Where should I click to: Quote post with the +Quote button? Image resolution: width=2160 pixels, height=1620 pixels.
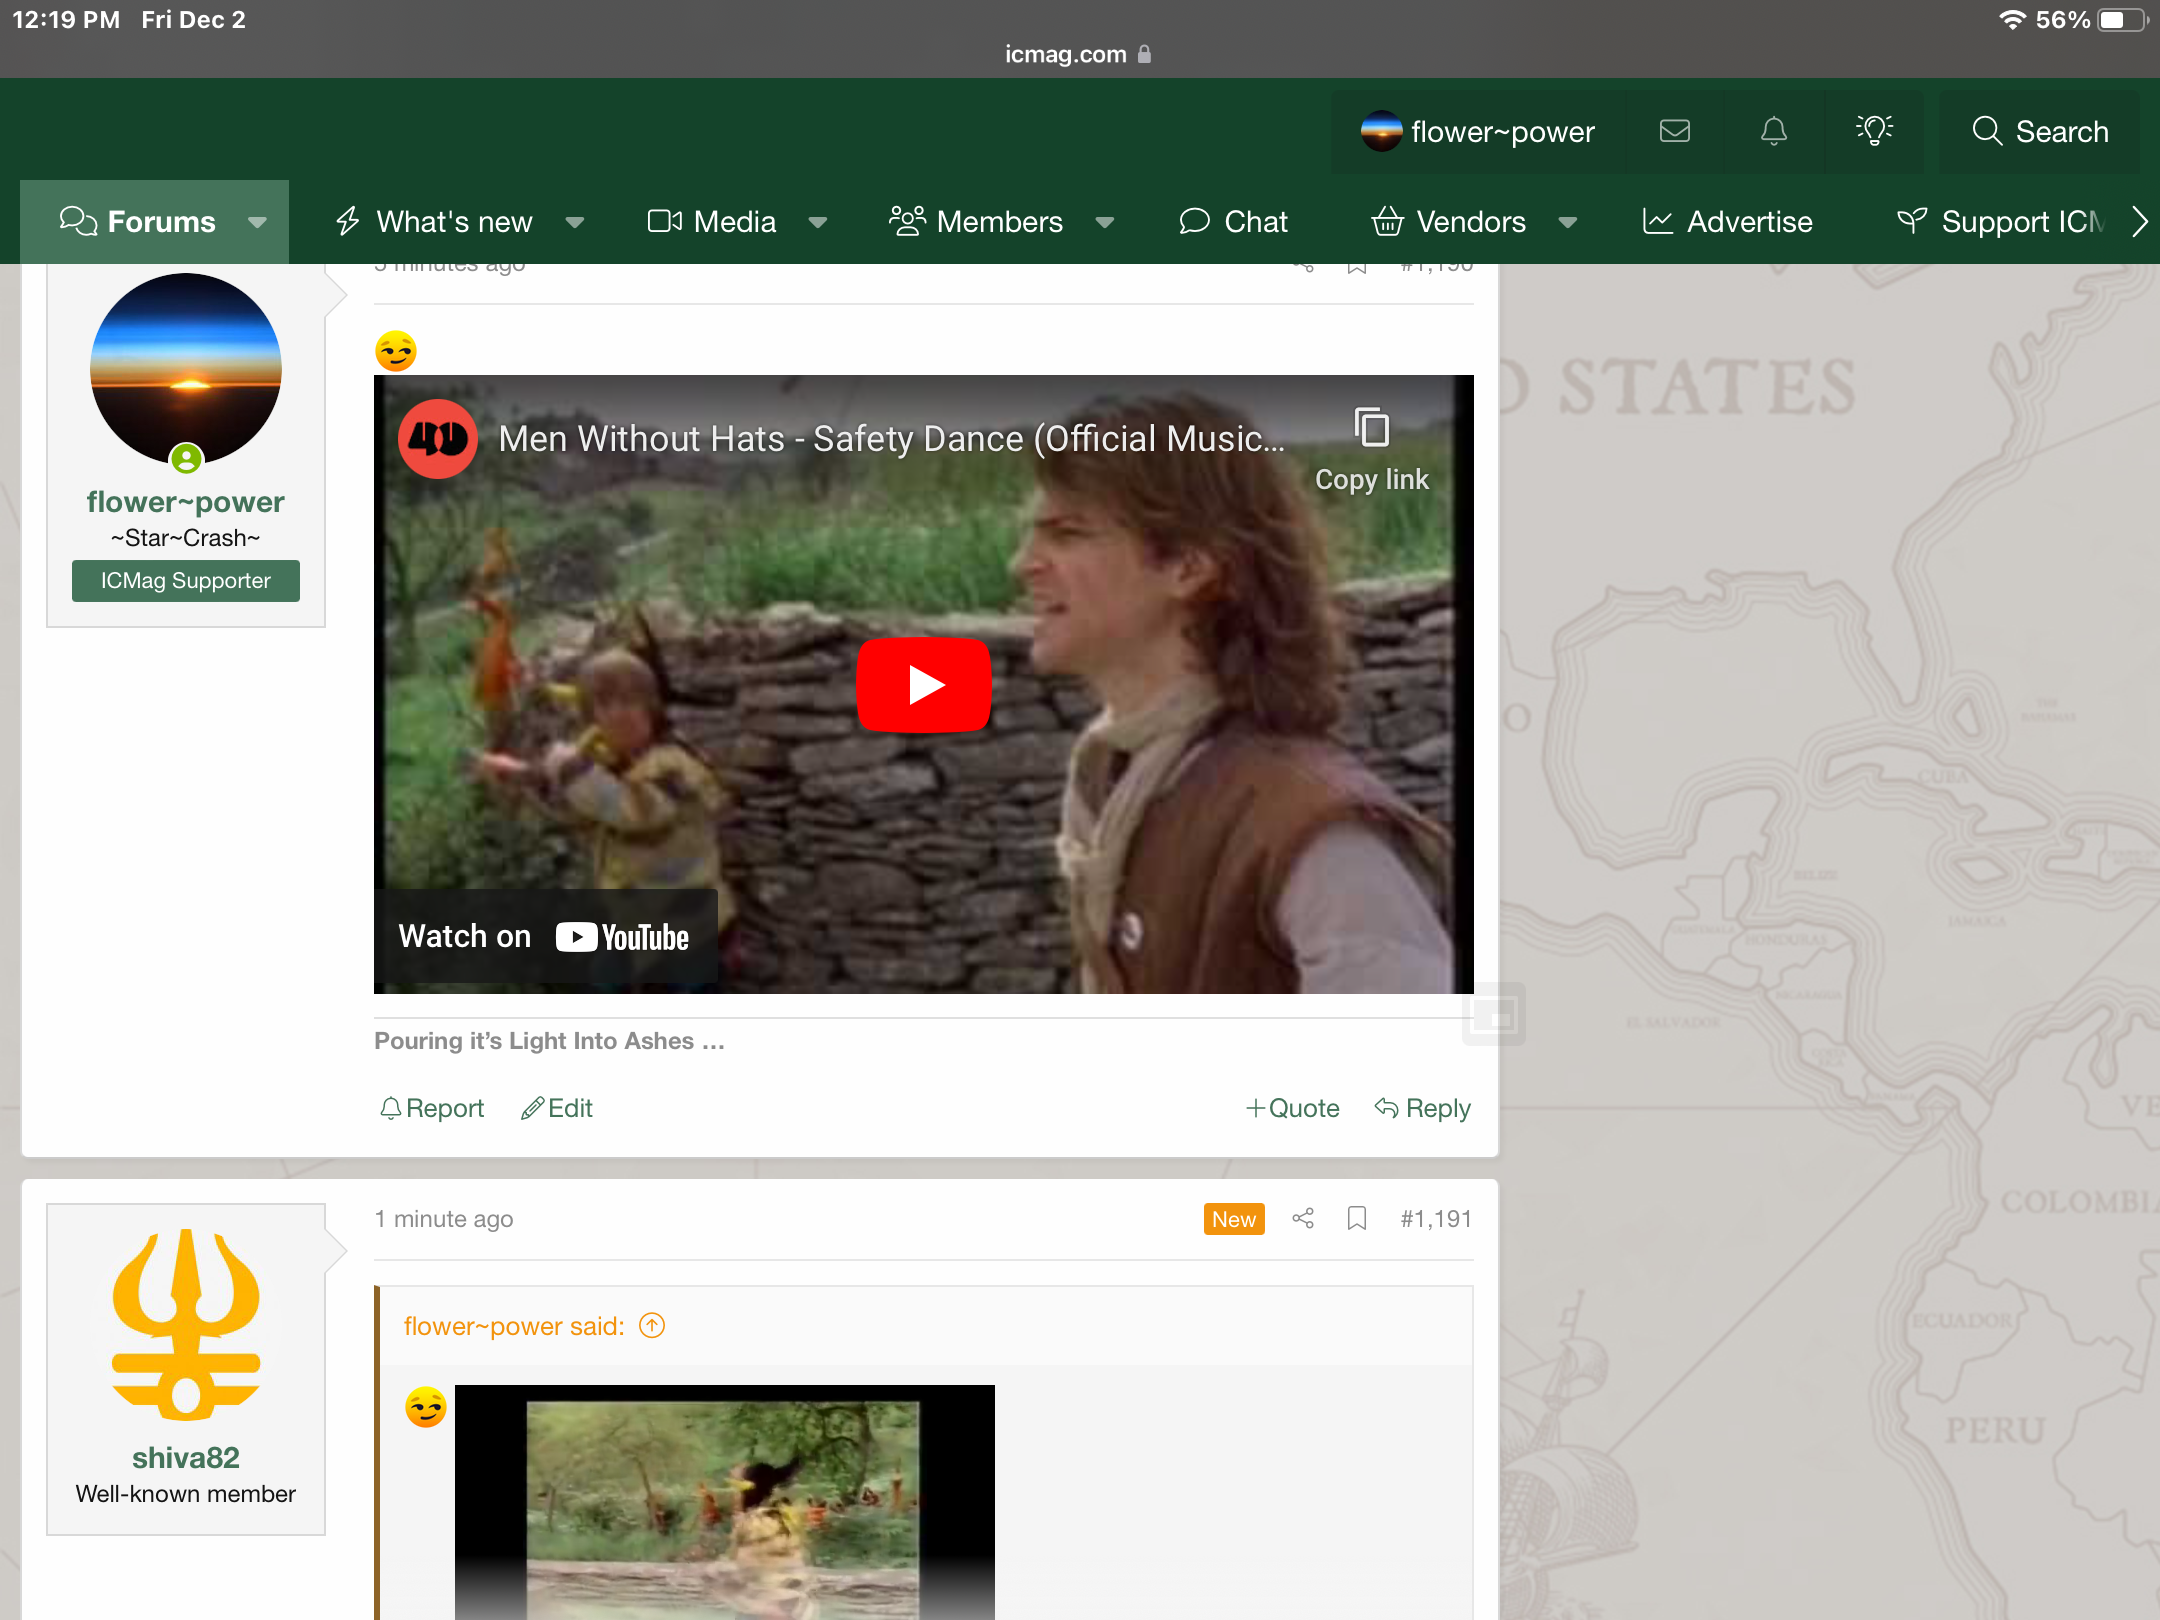1292,1108
